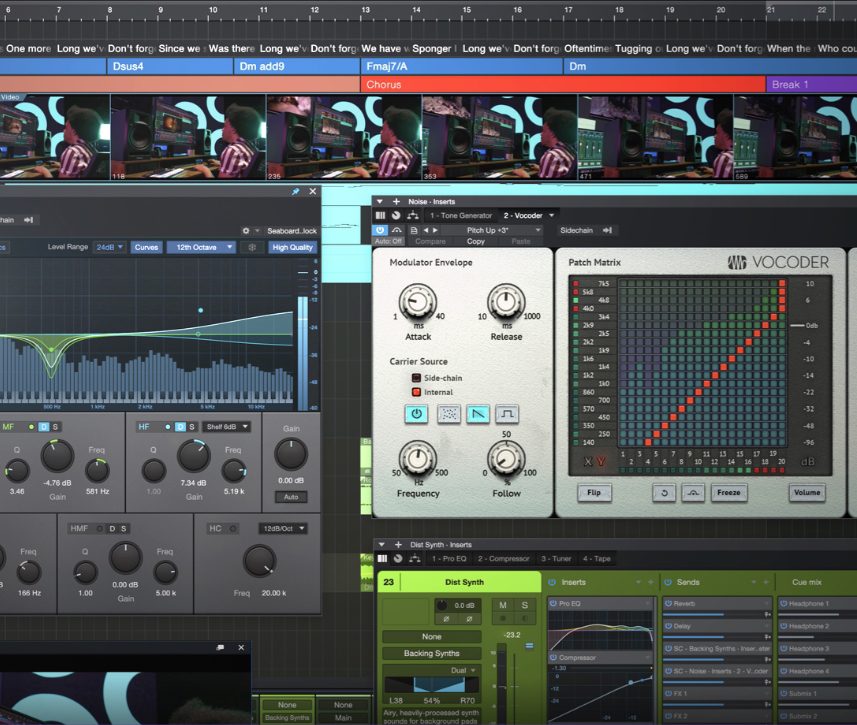Toggle the Curves button in Pro EQ
Screen dimensions: 857x725
pos(146,247)
